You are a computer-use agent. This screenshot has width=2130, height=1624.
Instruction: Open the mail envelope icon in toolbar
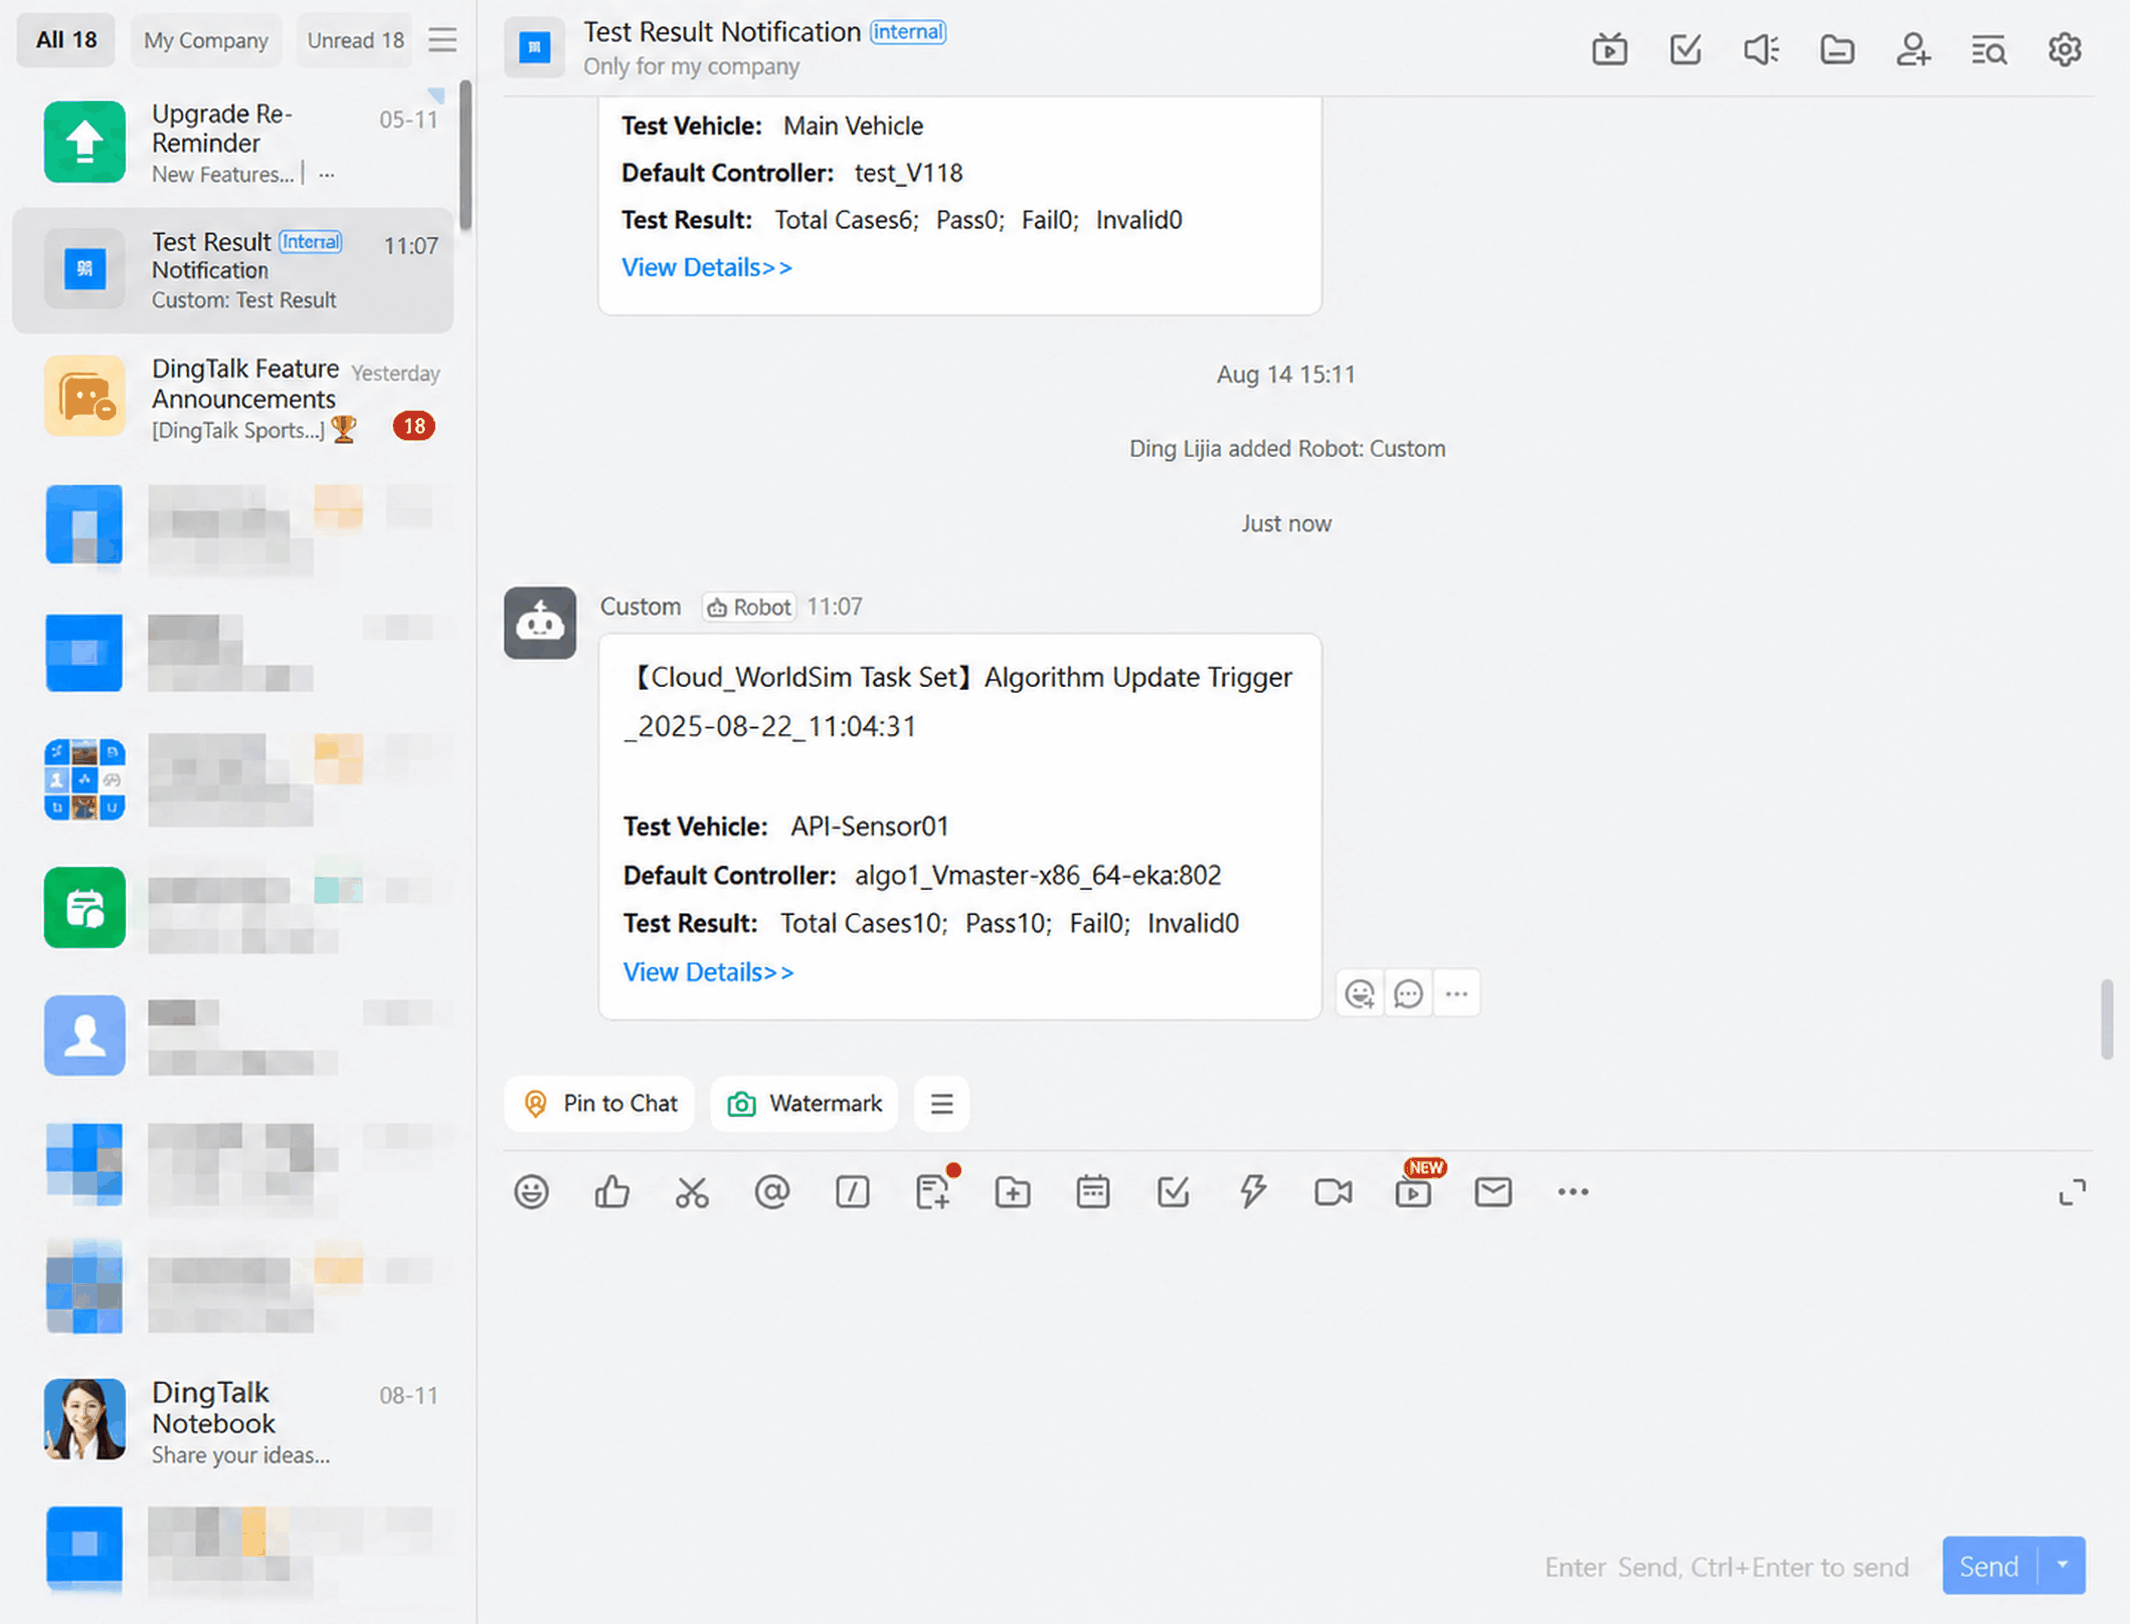[1493, 1192]
